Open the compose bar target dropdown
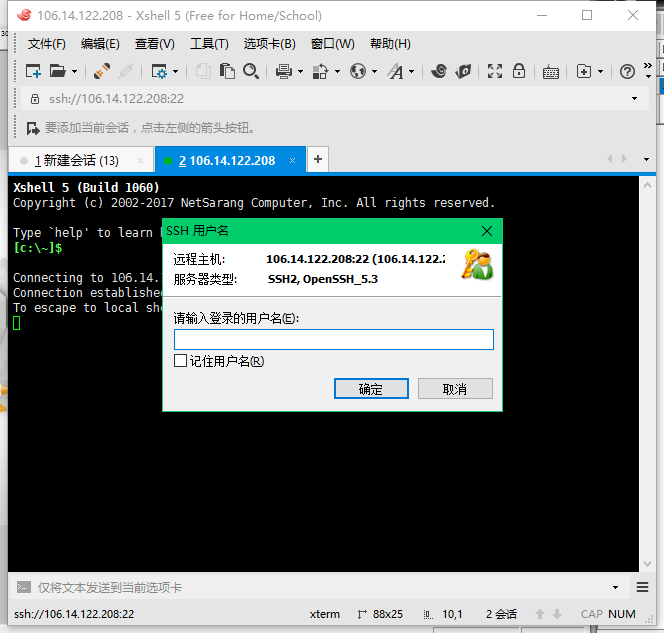664x633 pixels. click(x=615, y=588)
